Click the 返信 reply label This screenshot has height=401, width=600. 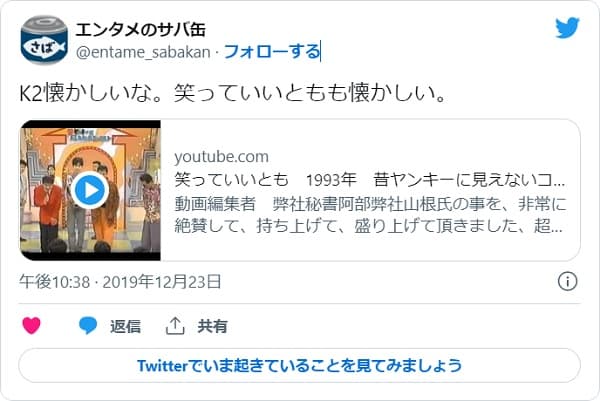(x=125, y=326)
